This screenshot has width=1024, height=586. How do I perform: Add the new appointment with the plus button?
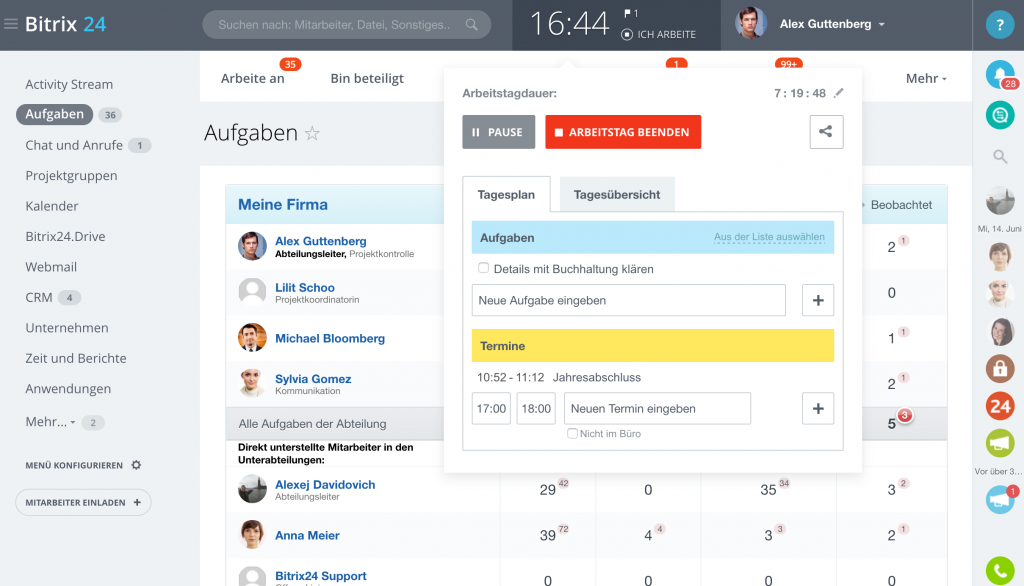pos(818,409)
